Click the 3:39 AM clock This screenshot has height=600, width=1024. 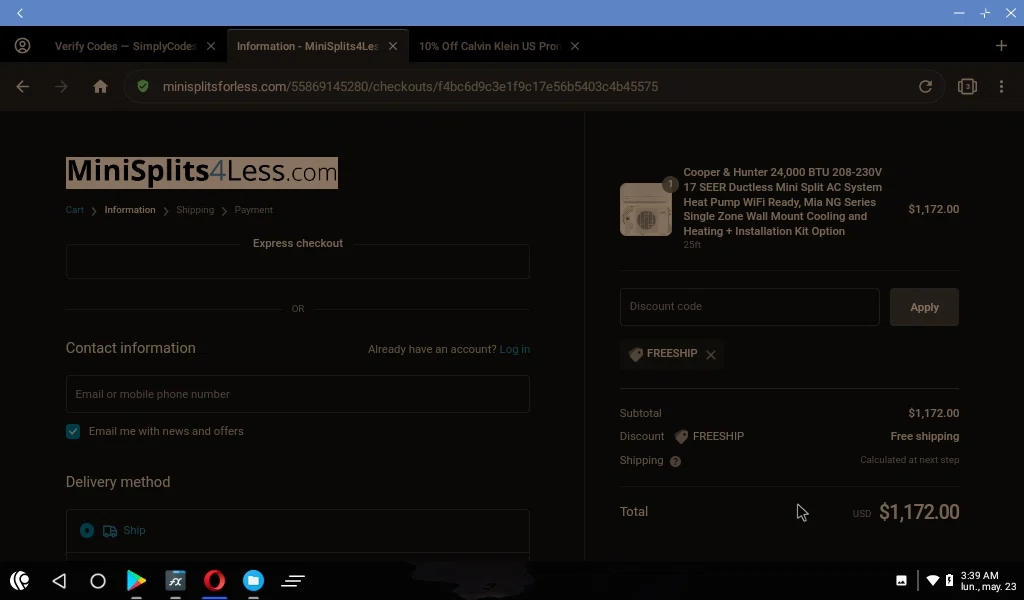(x=979, y=575)
